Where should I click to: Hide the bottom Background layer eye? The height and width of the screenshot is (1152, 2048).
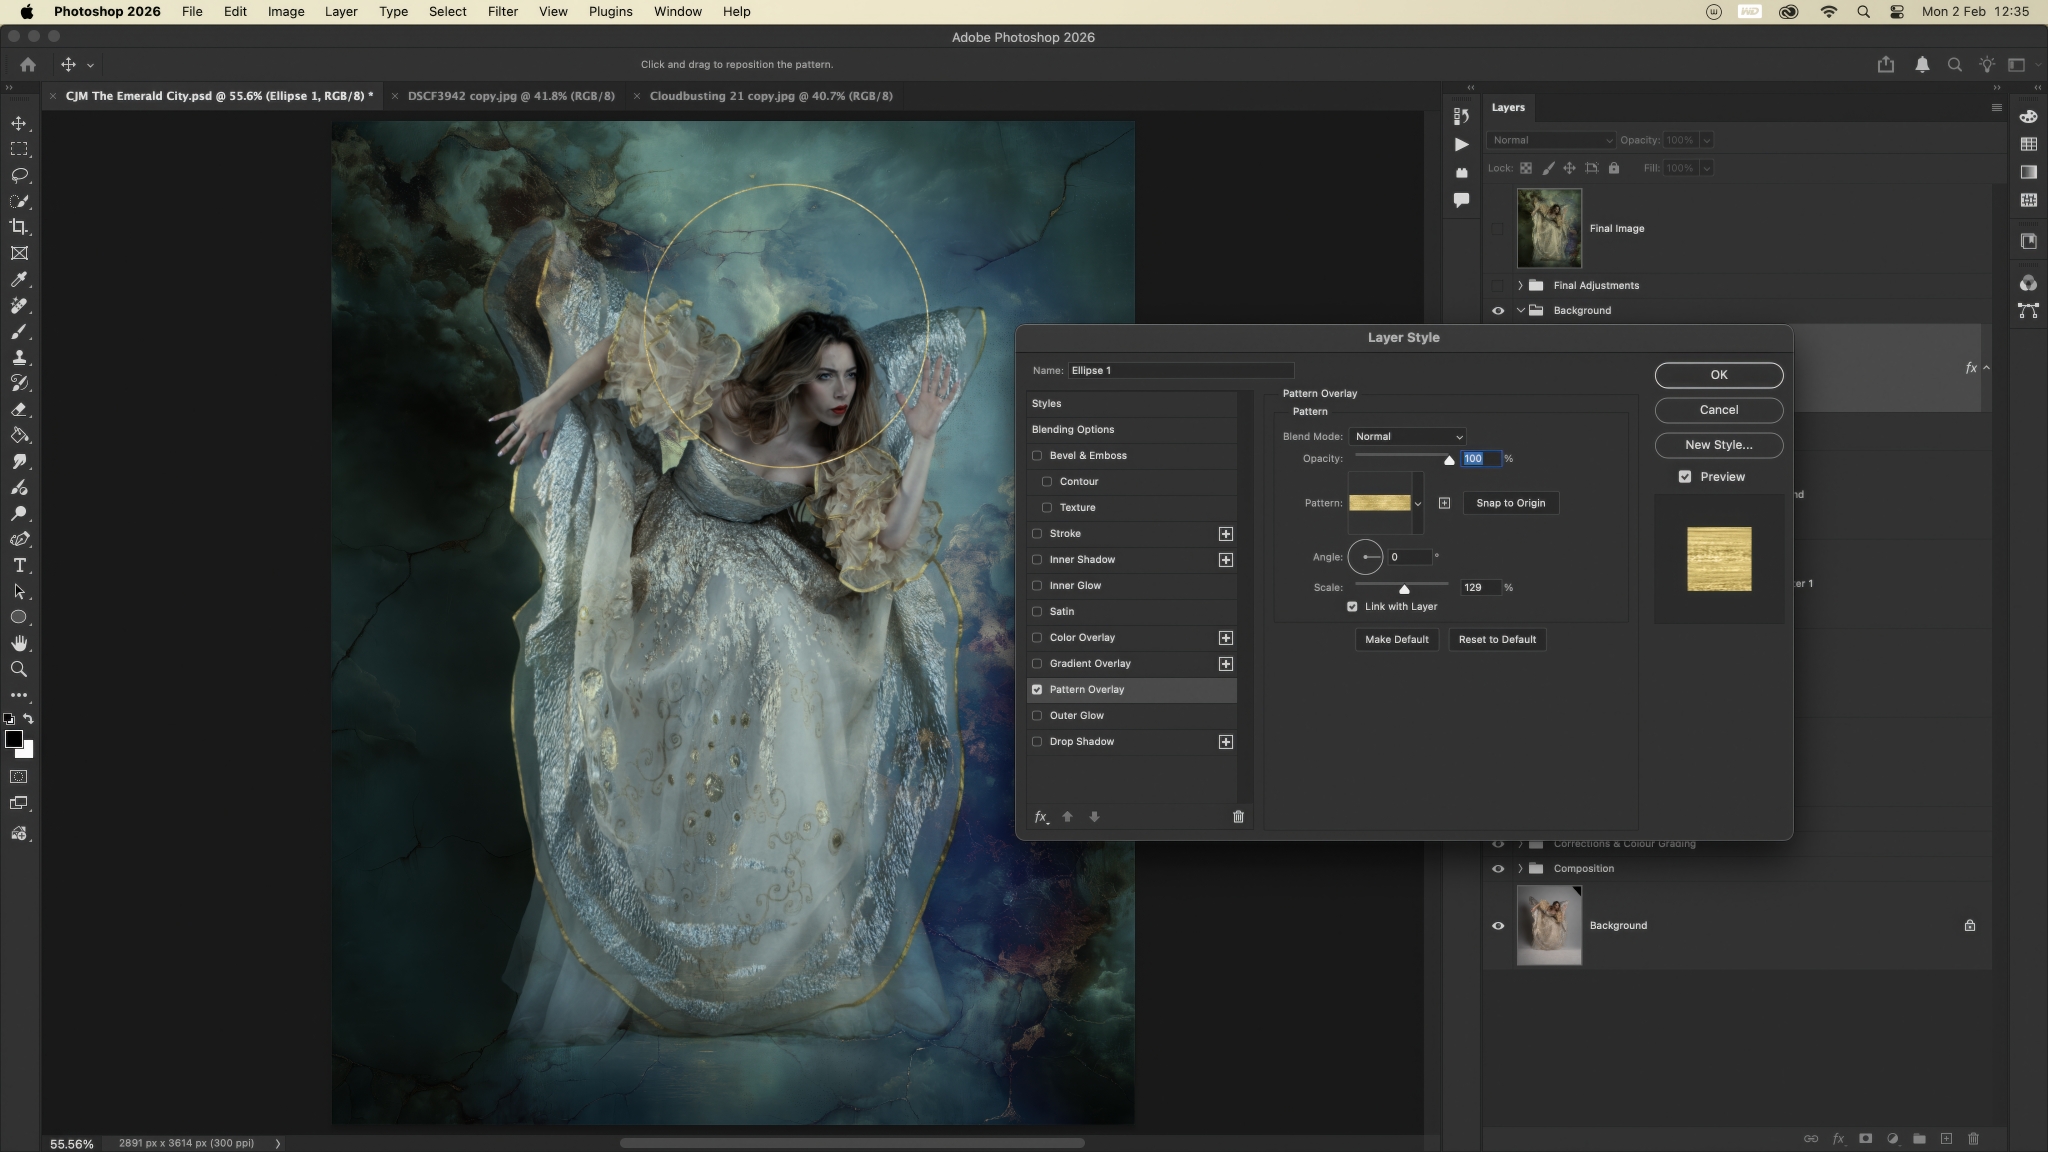(1498, 926)
